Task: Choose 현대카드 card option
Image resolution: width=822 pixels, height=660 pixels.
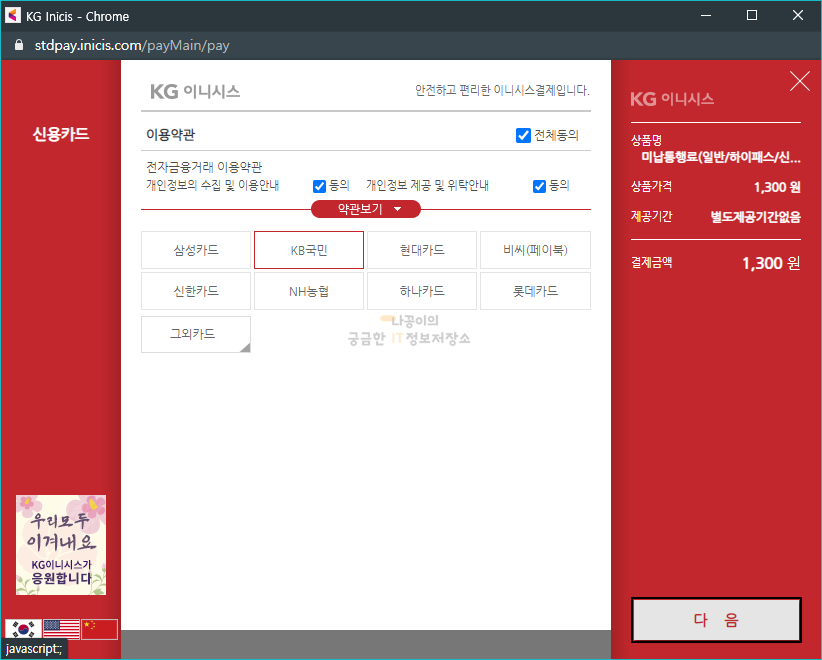Action: pos(422,250)
